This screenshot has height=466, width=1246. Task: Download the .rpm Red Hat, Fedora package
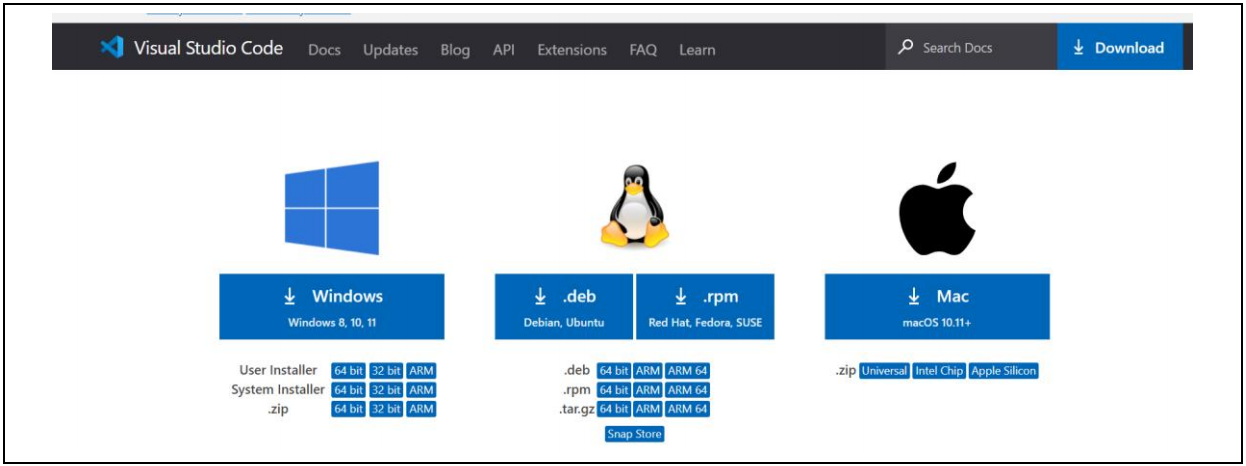point(705,307)
